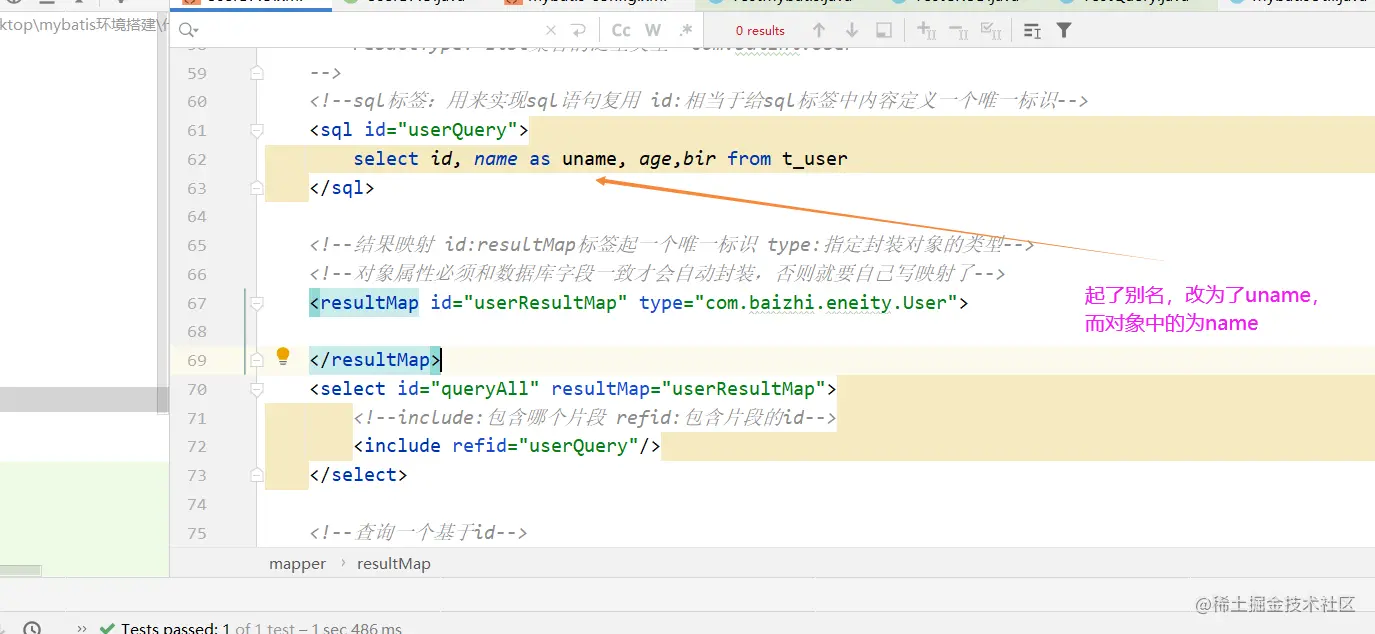
Task: Select all occurrences icon in find bar
Action: (991, 31)
